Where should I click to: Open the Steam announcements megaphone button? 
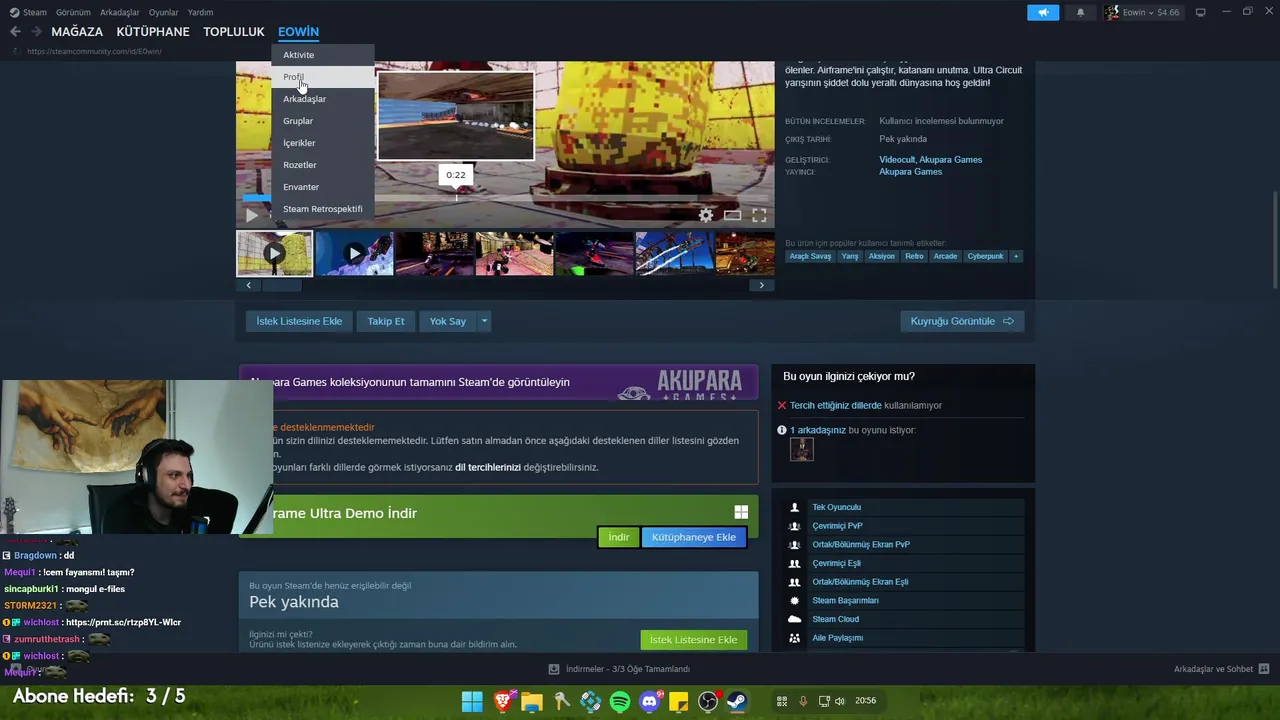tap(1042, 12)
